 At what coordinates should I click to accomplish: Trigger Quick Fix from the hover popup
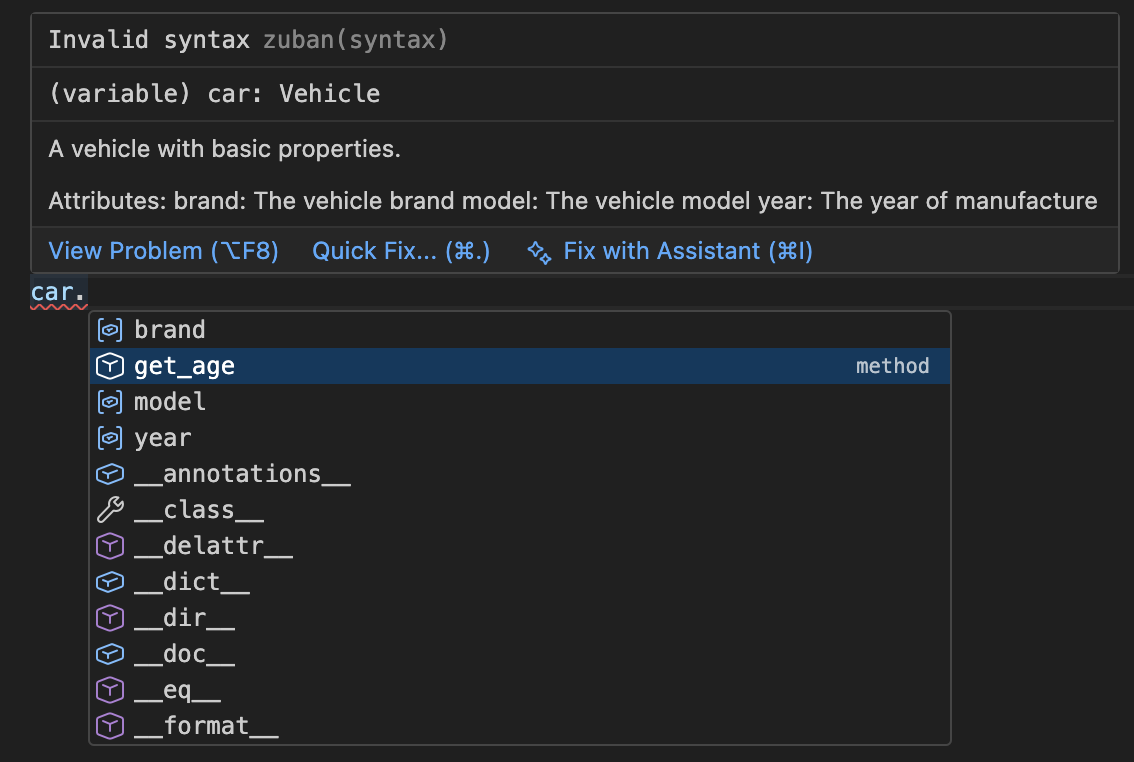click(400, 251)
